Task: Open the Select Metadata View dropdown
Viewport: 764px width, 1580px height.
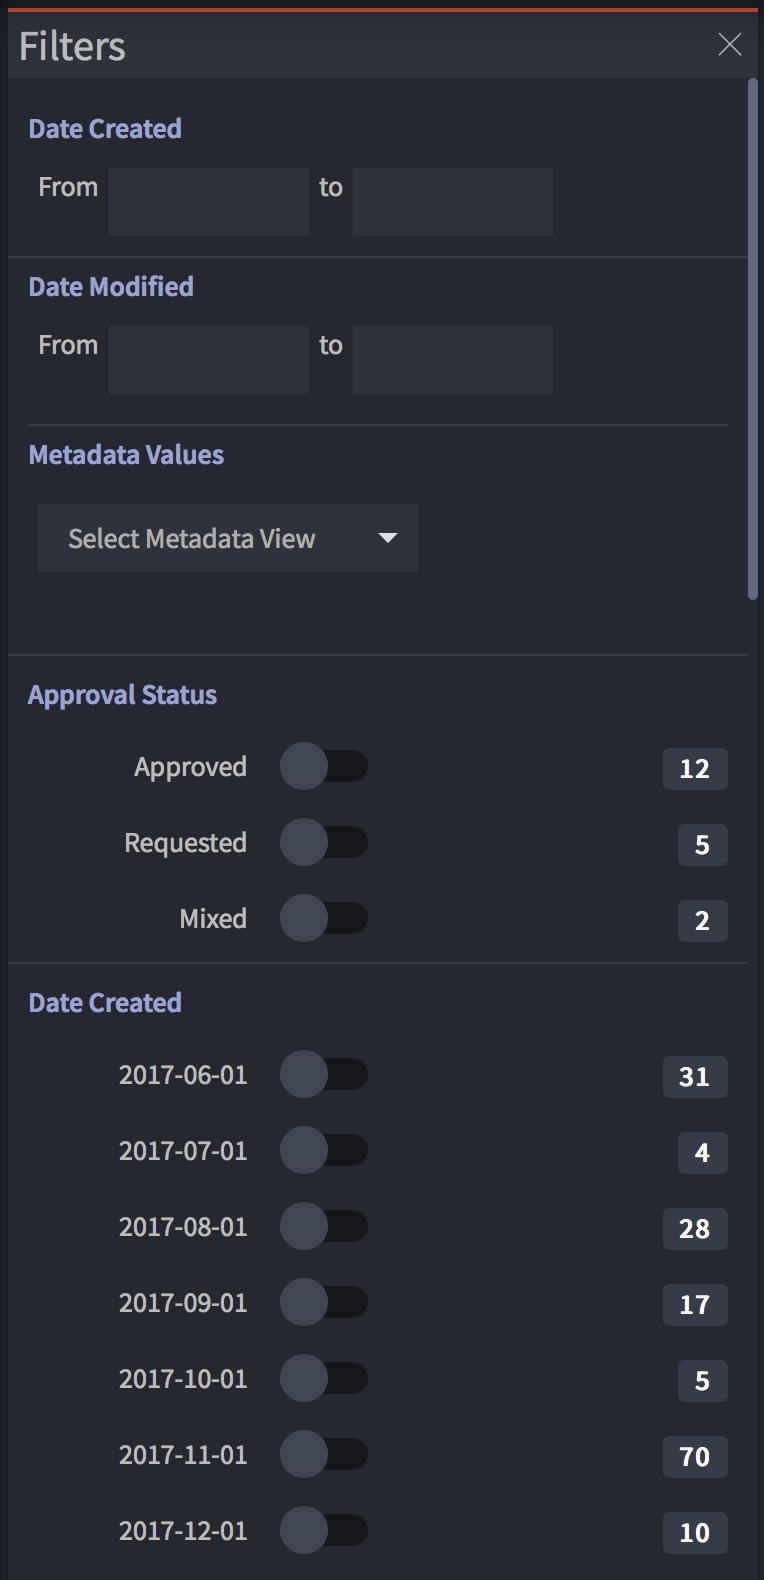Action: point(227,538)
